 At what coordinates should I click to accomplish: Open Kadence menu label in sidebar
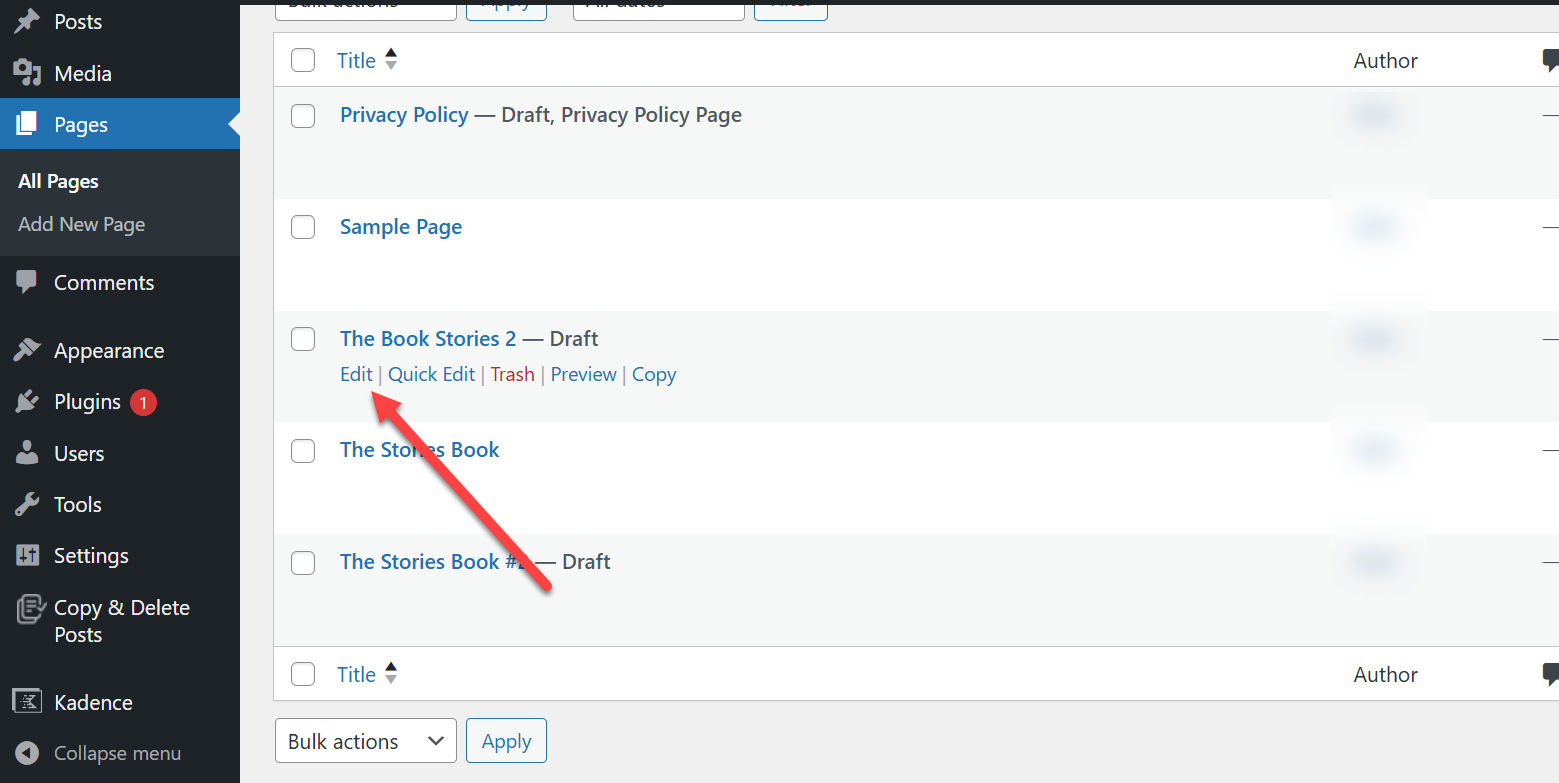[93, 702]
